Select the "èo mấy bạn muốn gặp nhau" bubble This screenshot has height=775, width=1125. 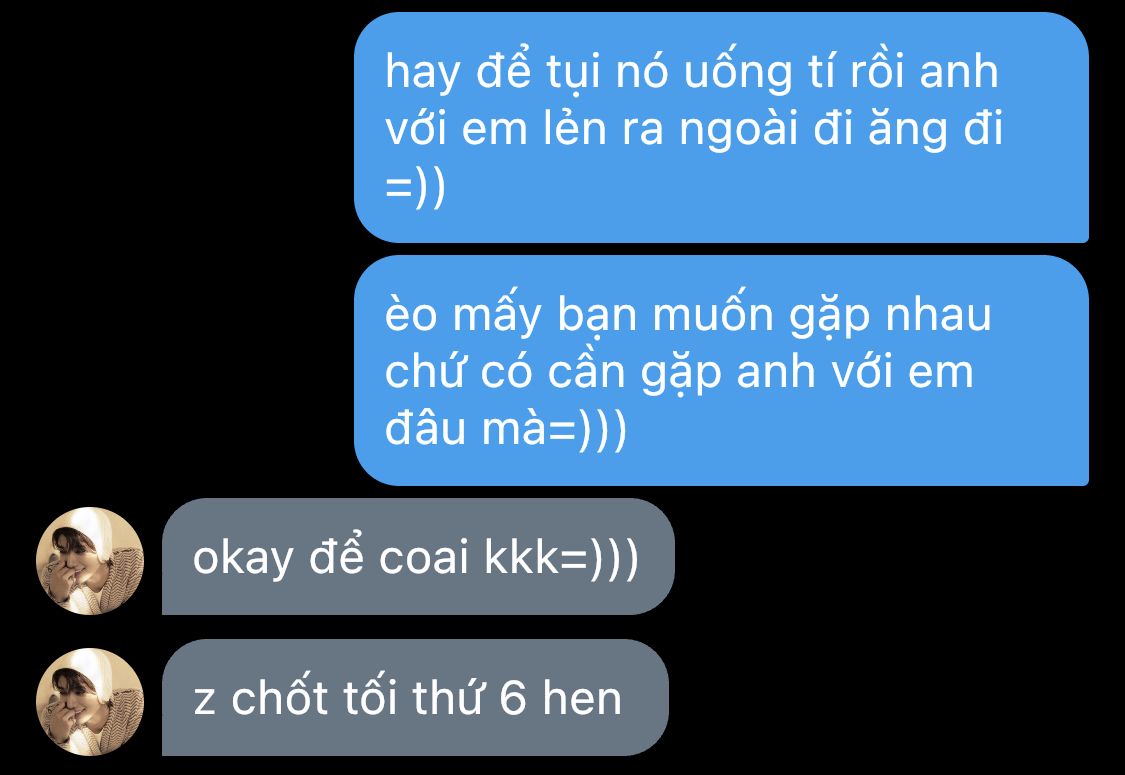click(721, 370)
